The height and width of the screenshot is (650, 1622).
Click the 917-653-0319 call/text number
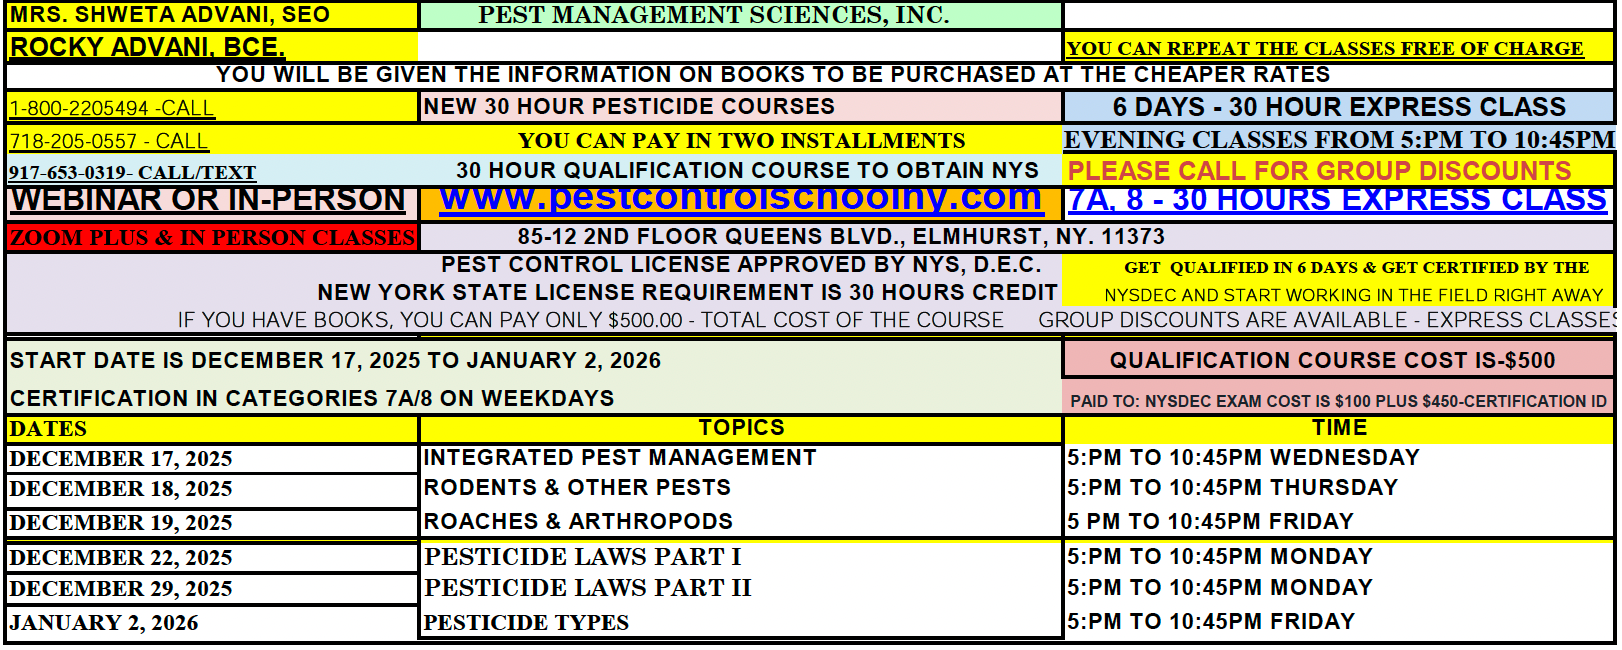tap(132, 173)
